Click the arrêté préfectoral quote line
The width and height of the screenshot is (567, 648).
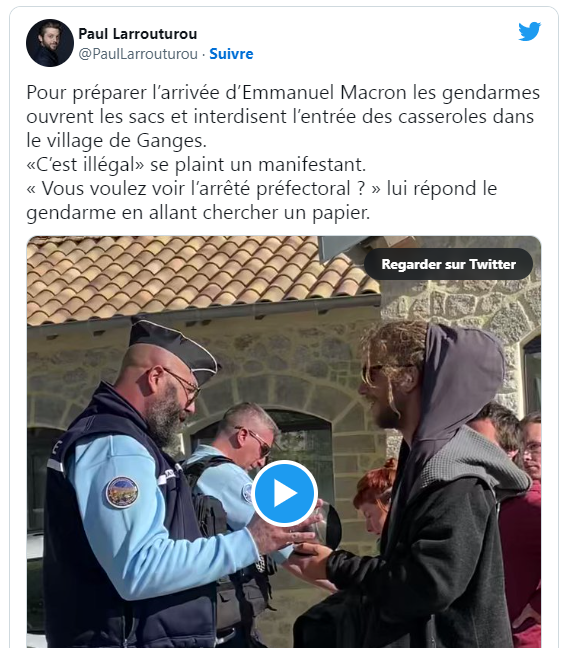pos(262,188)
